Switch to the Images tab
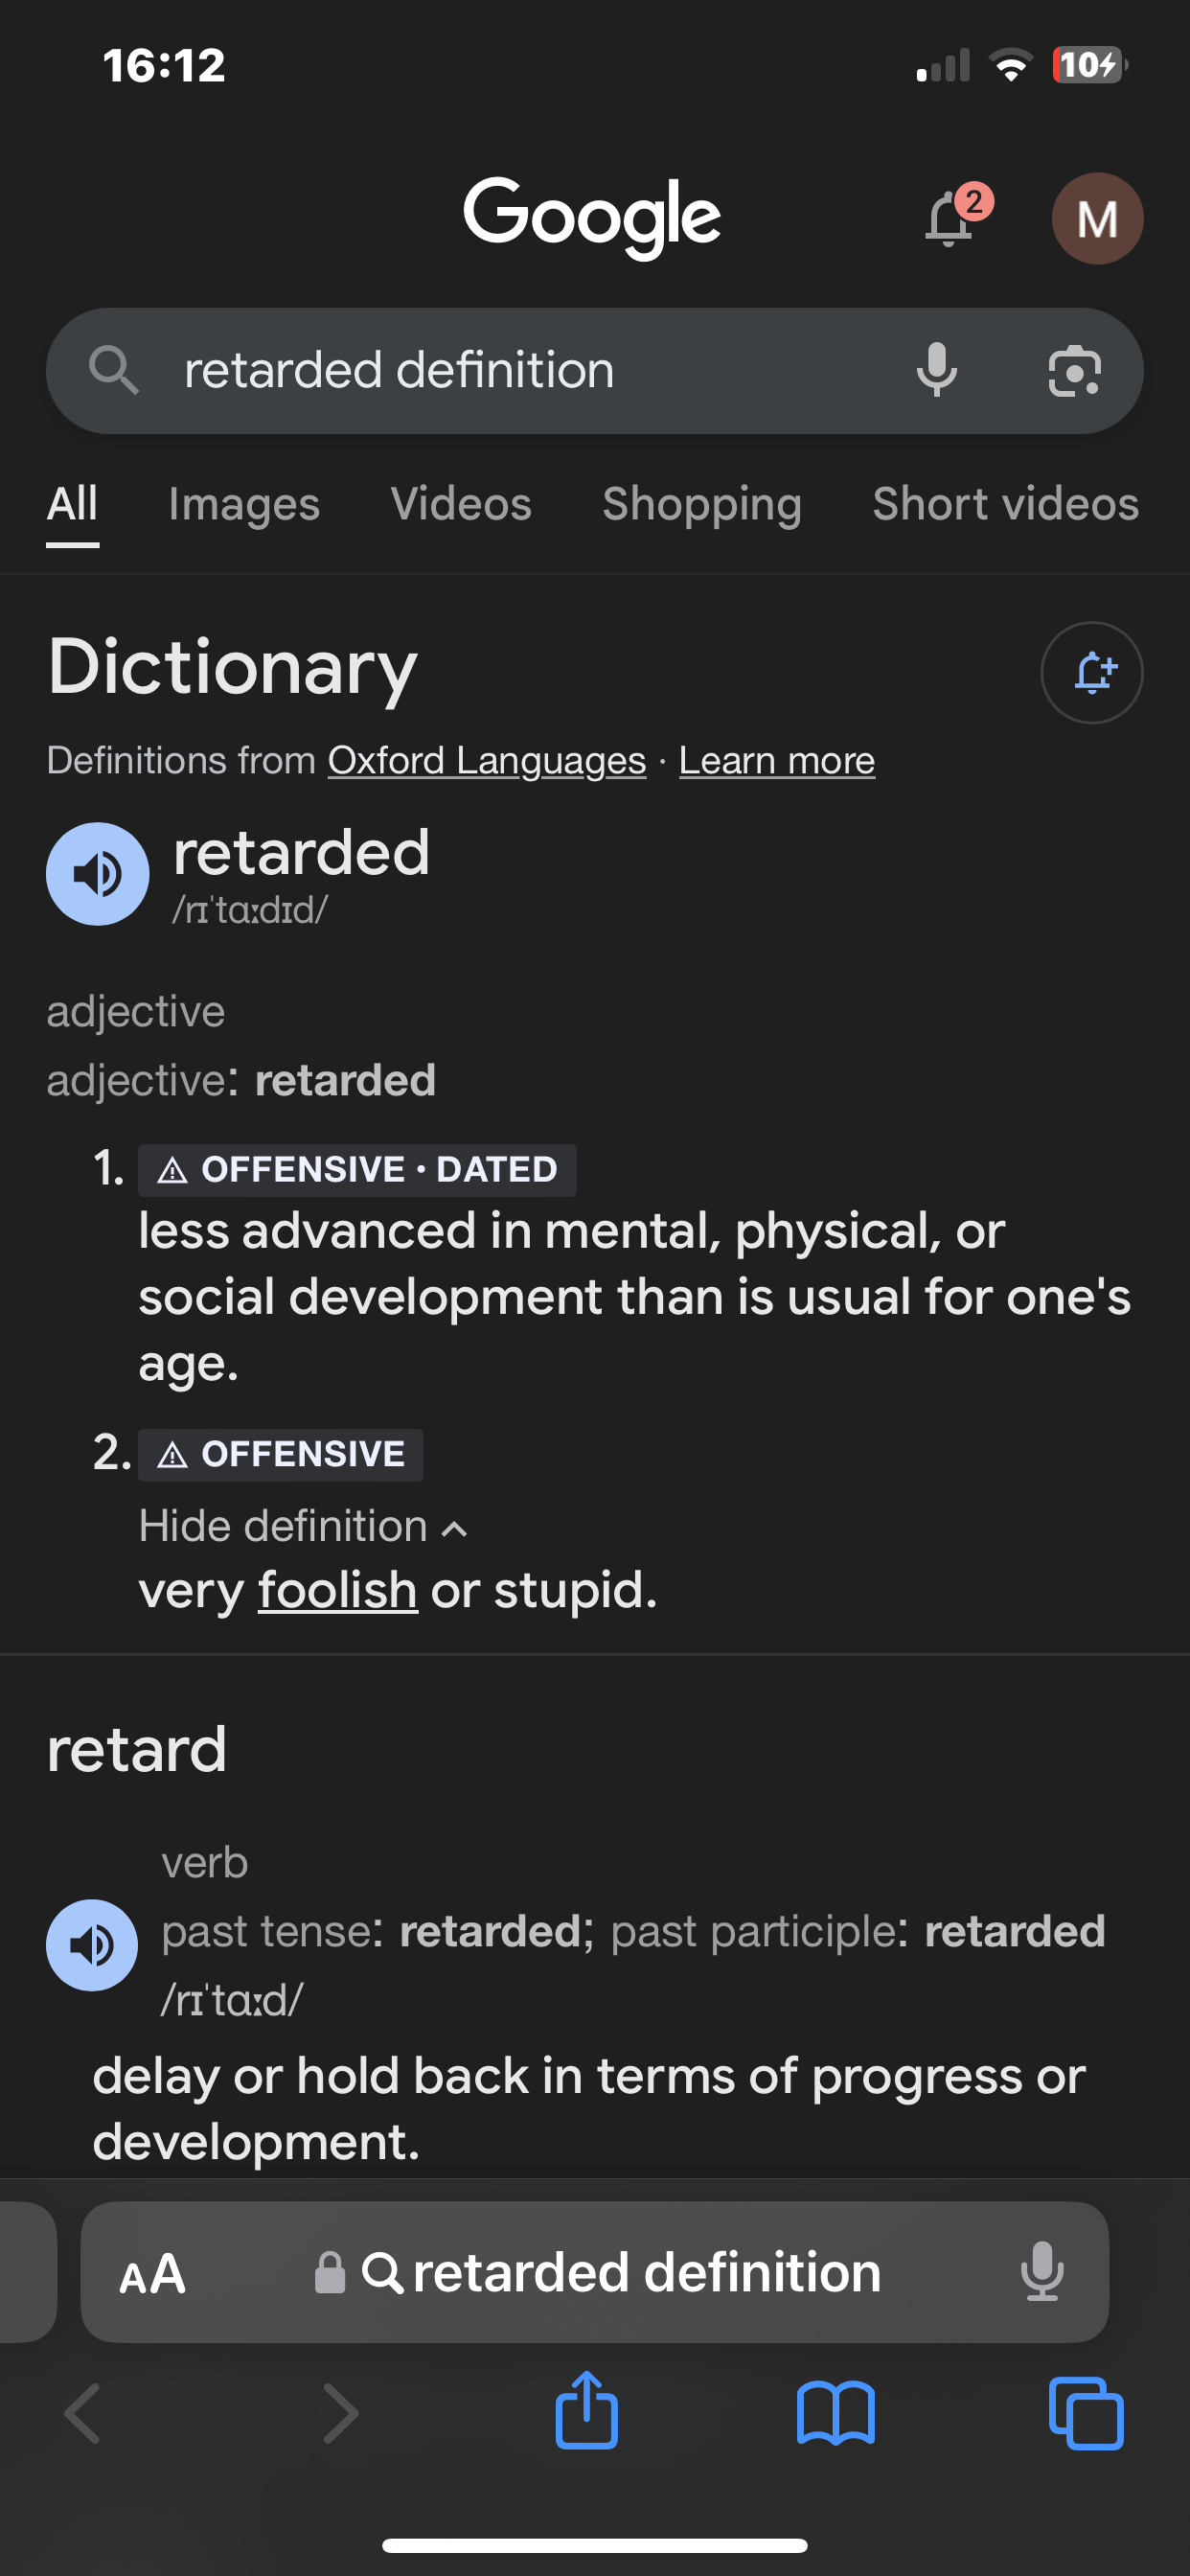The image size is (1190, 2576). pyautogui.click(x=244, y=504)
